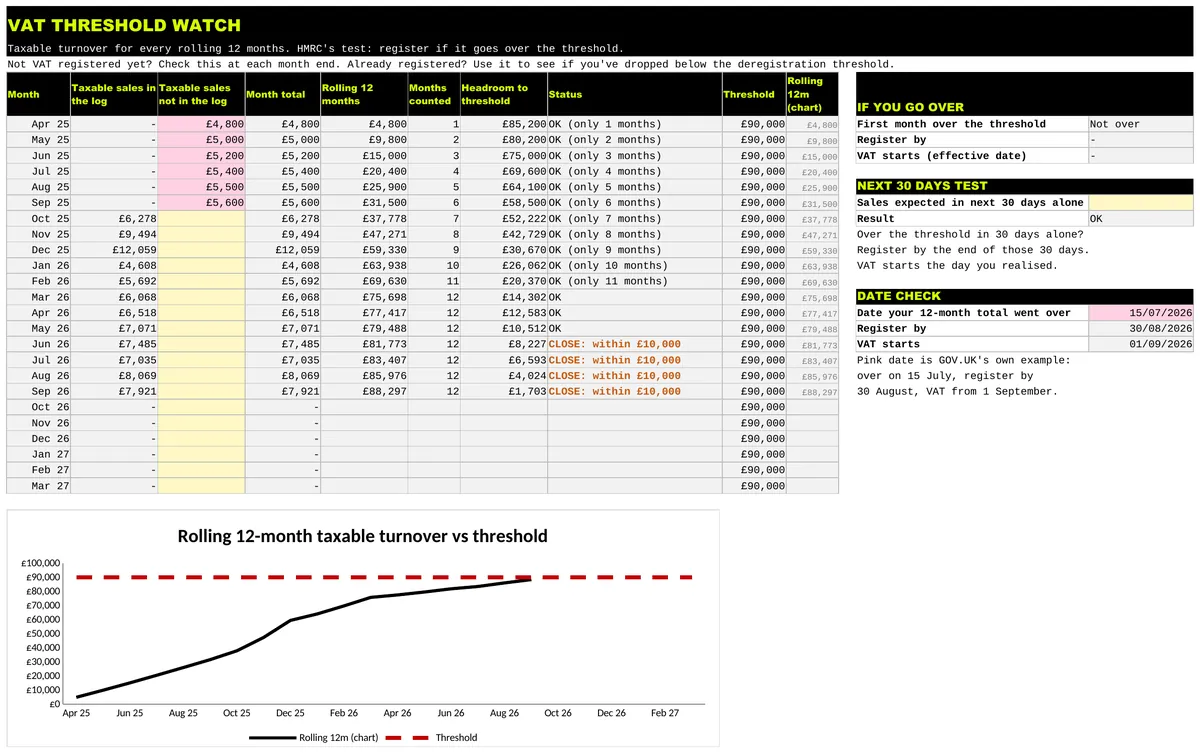Click the Oct 25 log sales £6,278
The height and width of the screenshot is (753, 1200).
114,219
